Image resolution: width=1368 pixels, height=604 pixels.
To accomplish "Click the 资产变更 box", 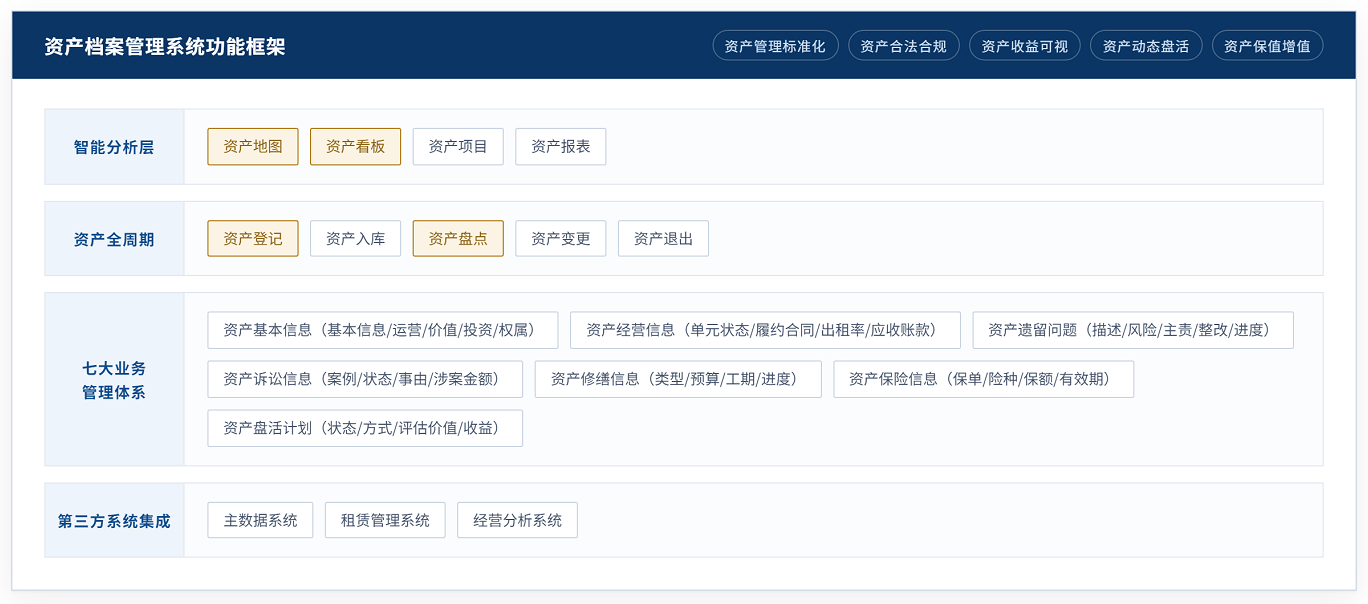I will [561, 239].
